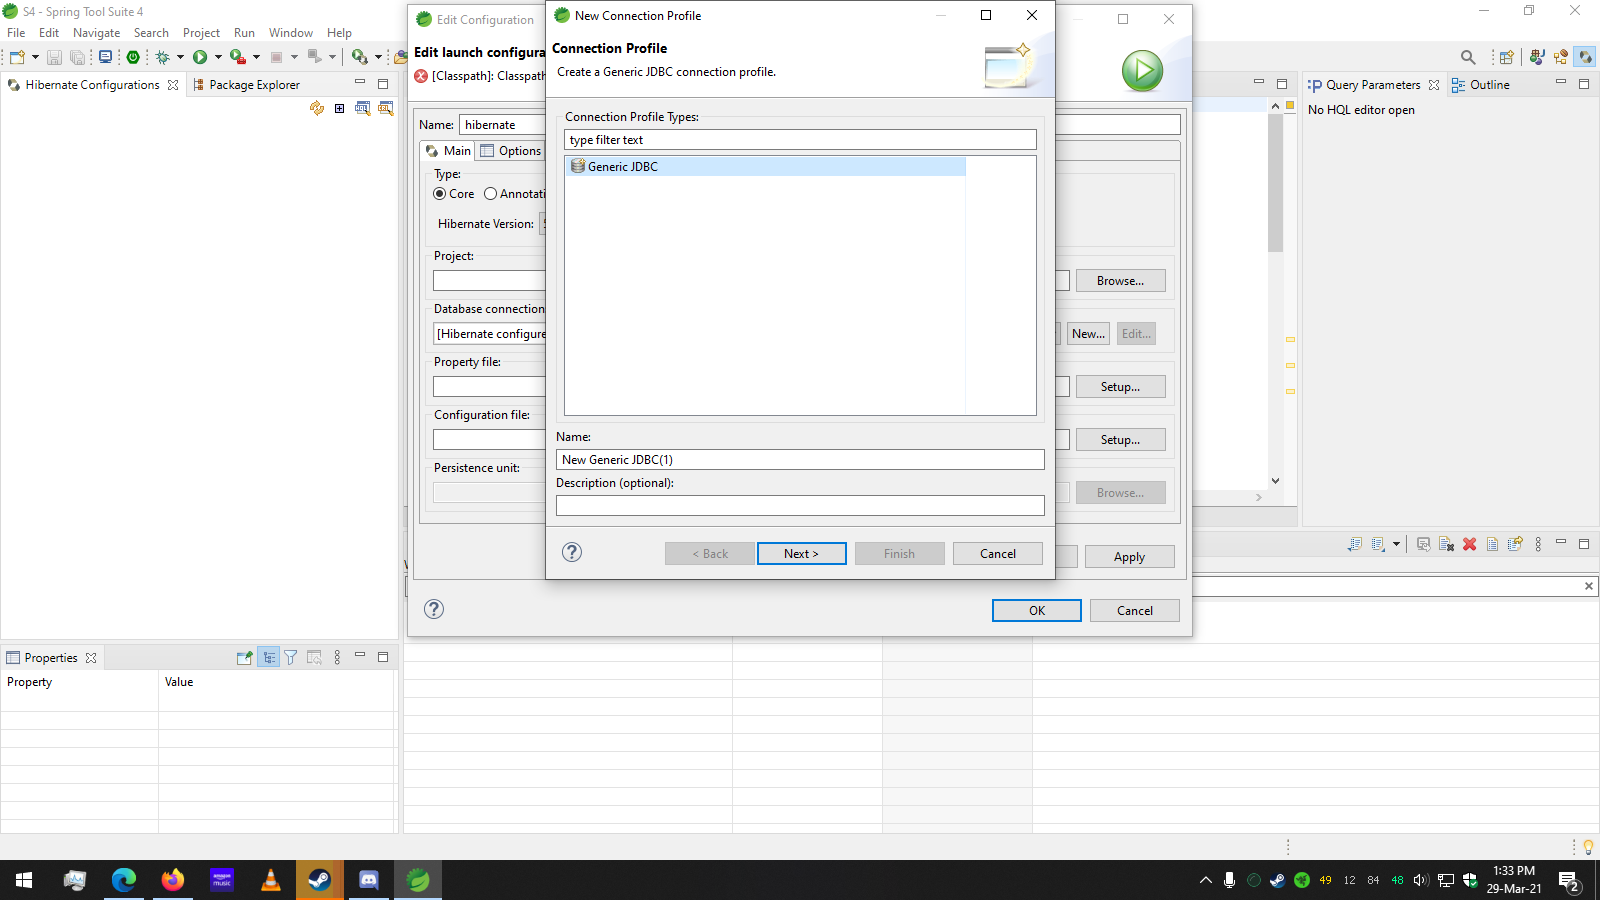The width and height of the screenshot is (1600, 900).
Task: Click the Save All toolbar icon
Action: pyautogui.click(x=77, y=57)
